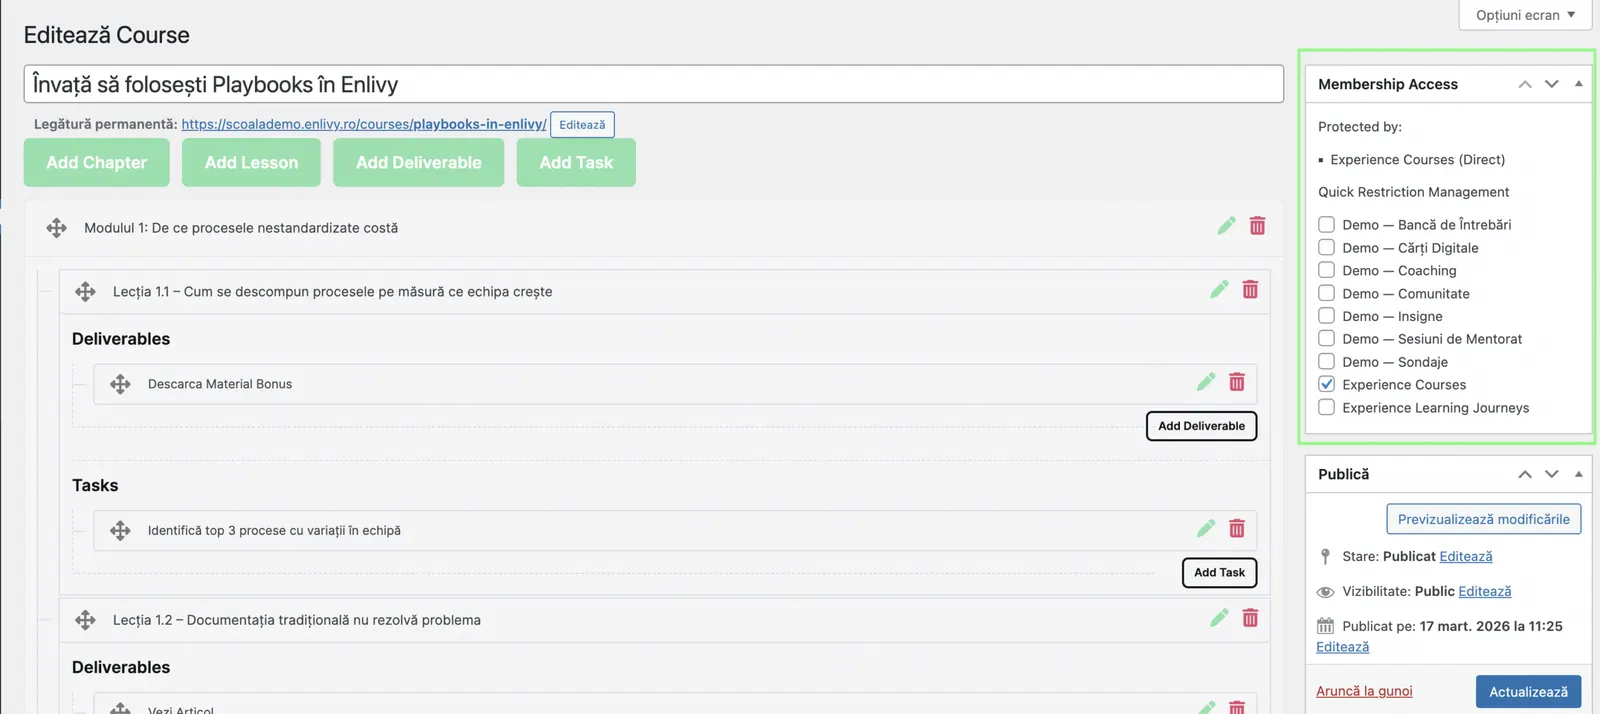The image size is (1600, 714).
Task: Open the playbooks-in-enlivy permalink
Action: (x=364, y=124)
